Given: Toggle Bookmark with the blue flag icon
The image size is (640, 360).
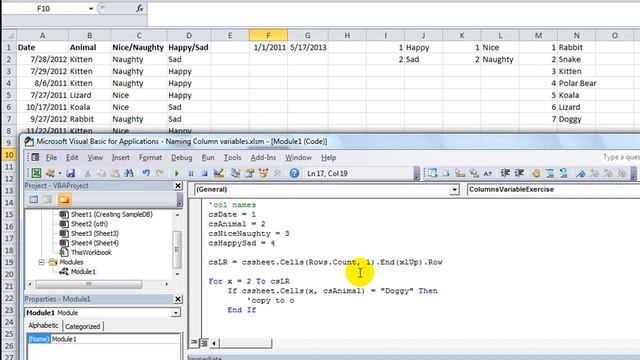Looking at the screenshot, I should tap(580, 173).
